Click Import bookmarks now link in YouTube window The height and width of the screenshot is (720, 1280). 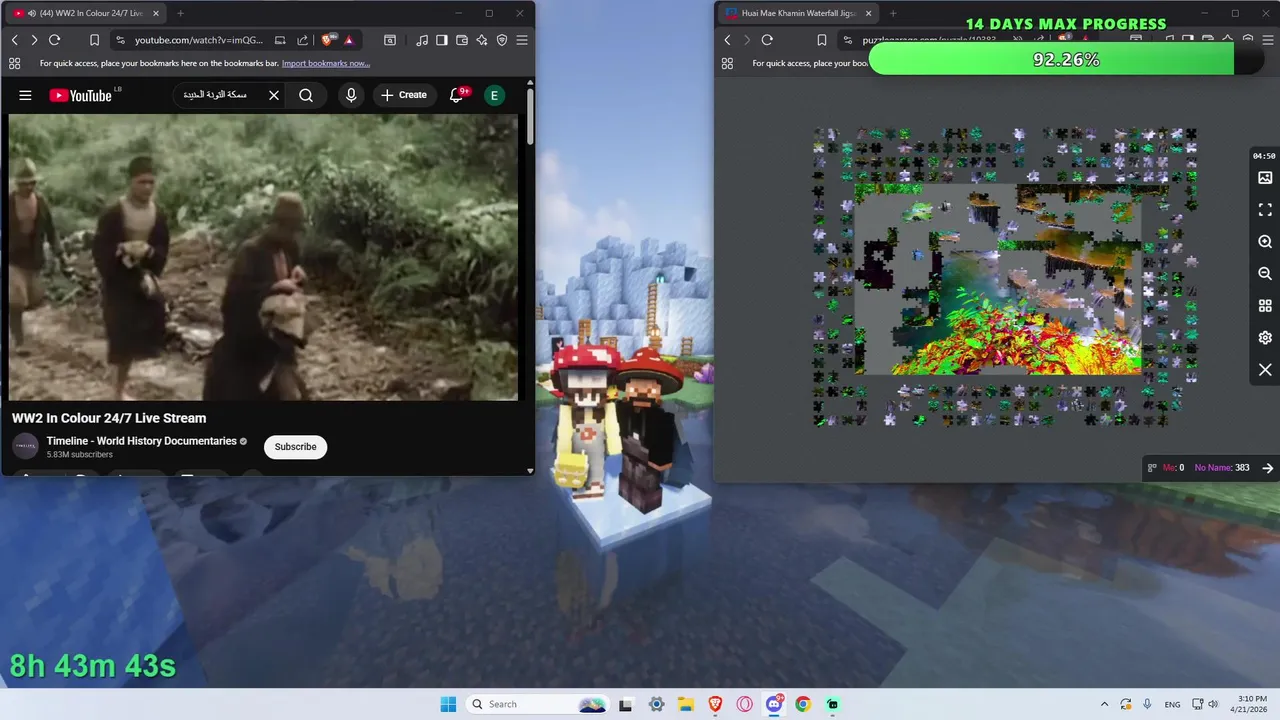click(326, 63)
